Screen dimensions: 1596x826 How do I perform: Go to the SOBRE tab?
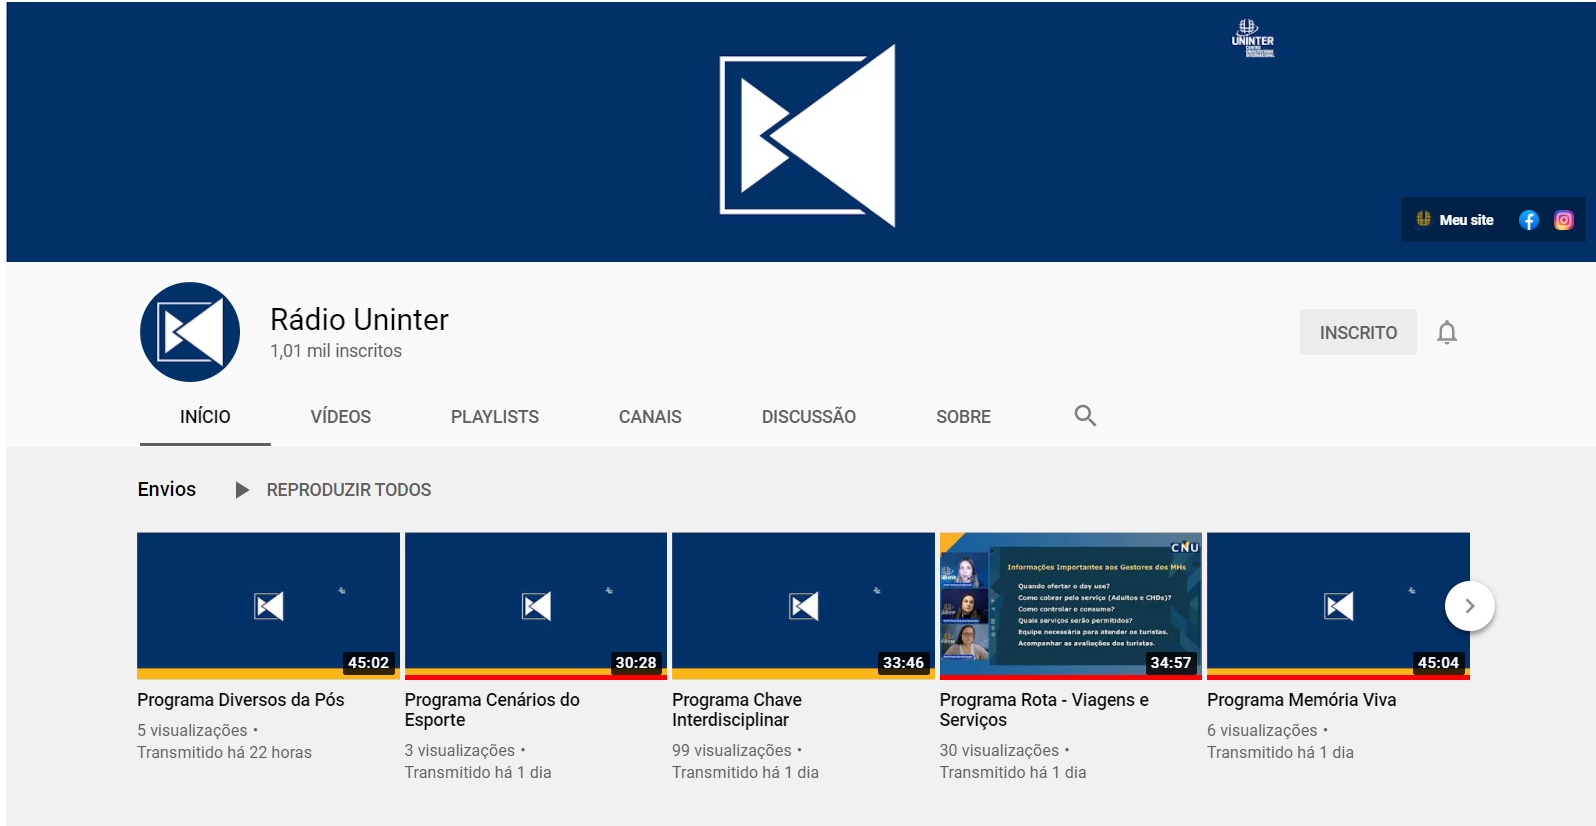point(963,417)
